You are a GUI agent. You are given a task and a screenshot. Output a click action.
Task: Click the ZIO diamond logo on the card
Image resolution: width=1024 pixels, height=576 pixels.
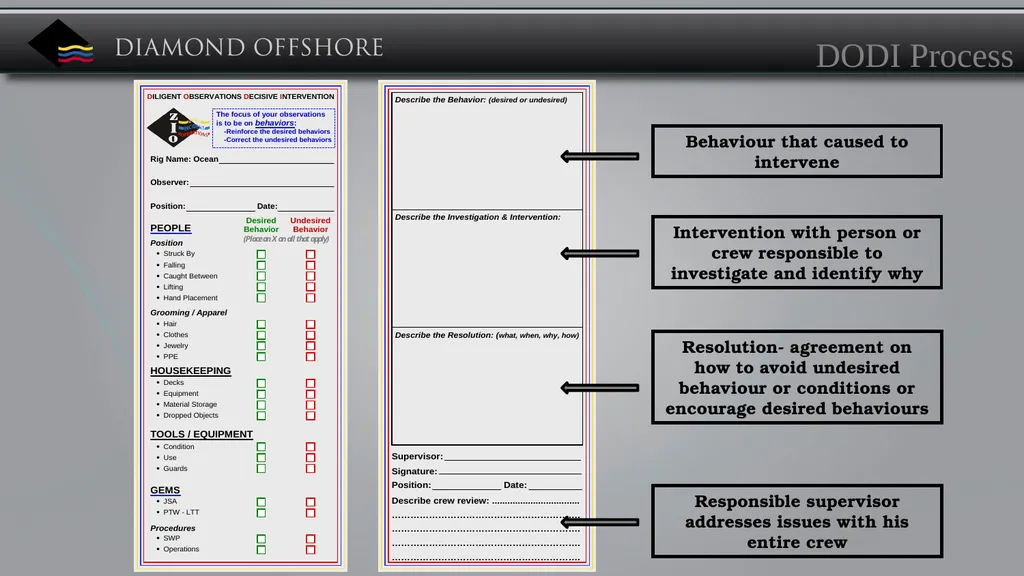coord(177,127)
